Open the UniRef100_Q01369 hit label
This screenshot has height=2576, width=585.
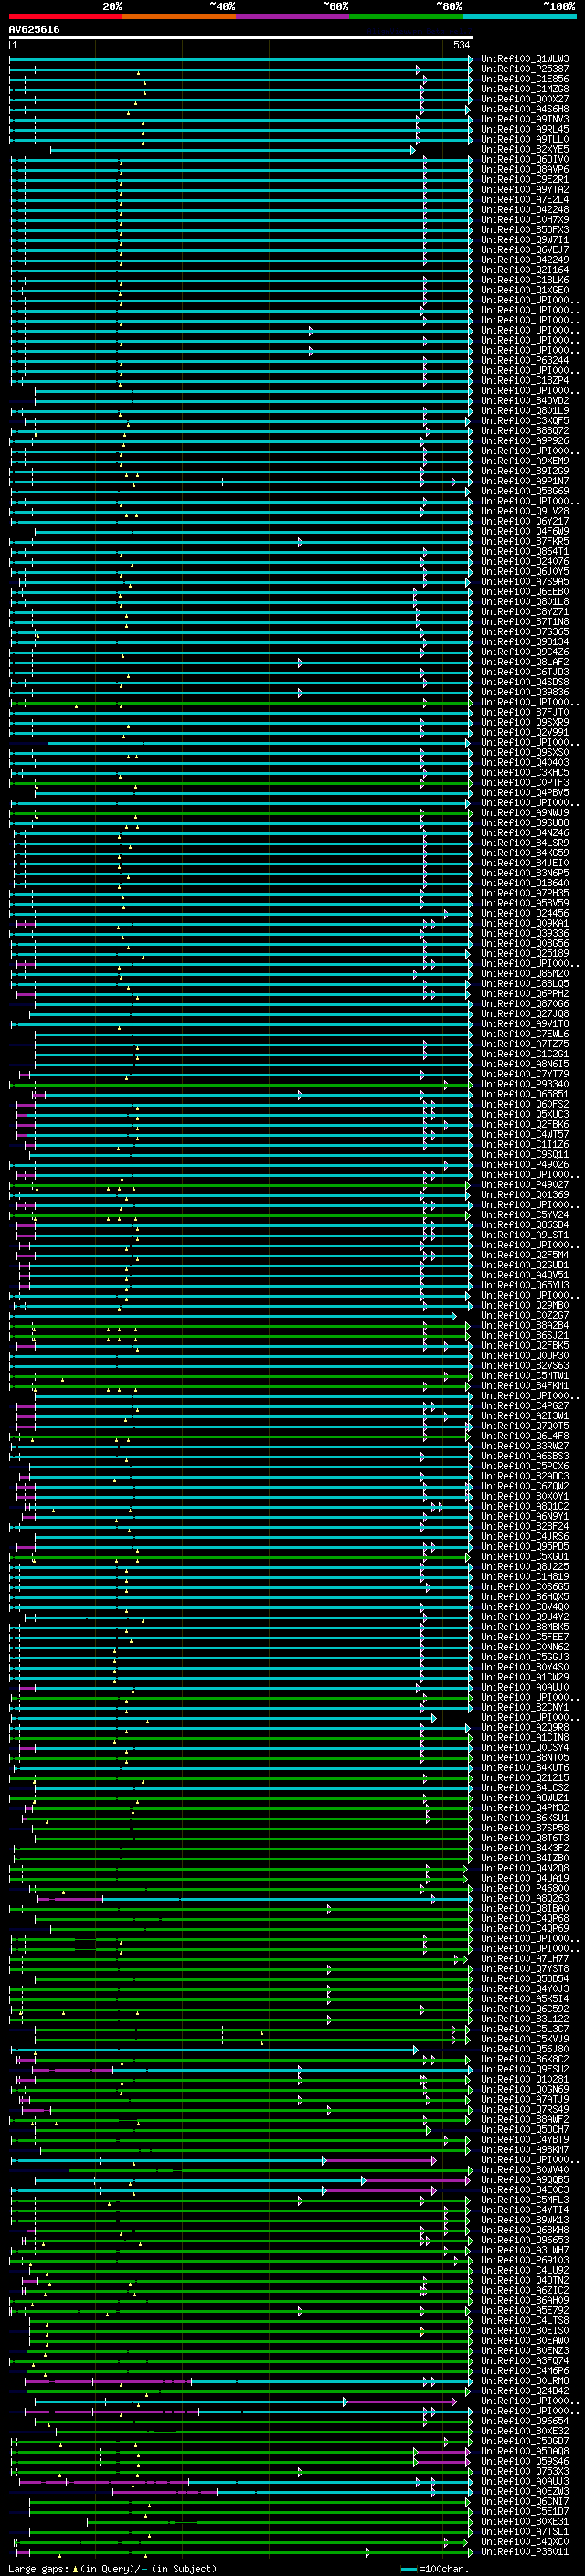pyautogui.click(x=524, y=1194)
